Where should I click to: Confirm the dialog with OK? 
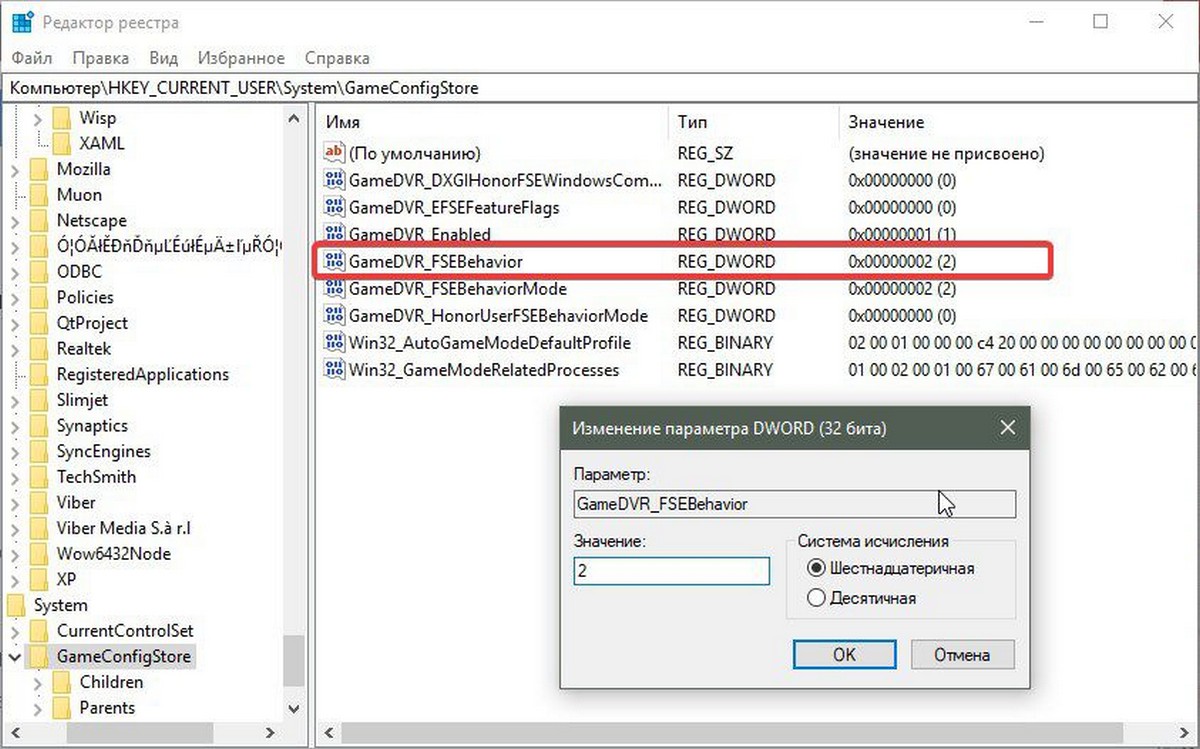point(845,655)
